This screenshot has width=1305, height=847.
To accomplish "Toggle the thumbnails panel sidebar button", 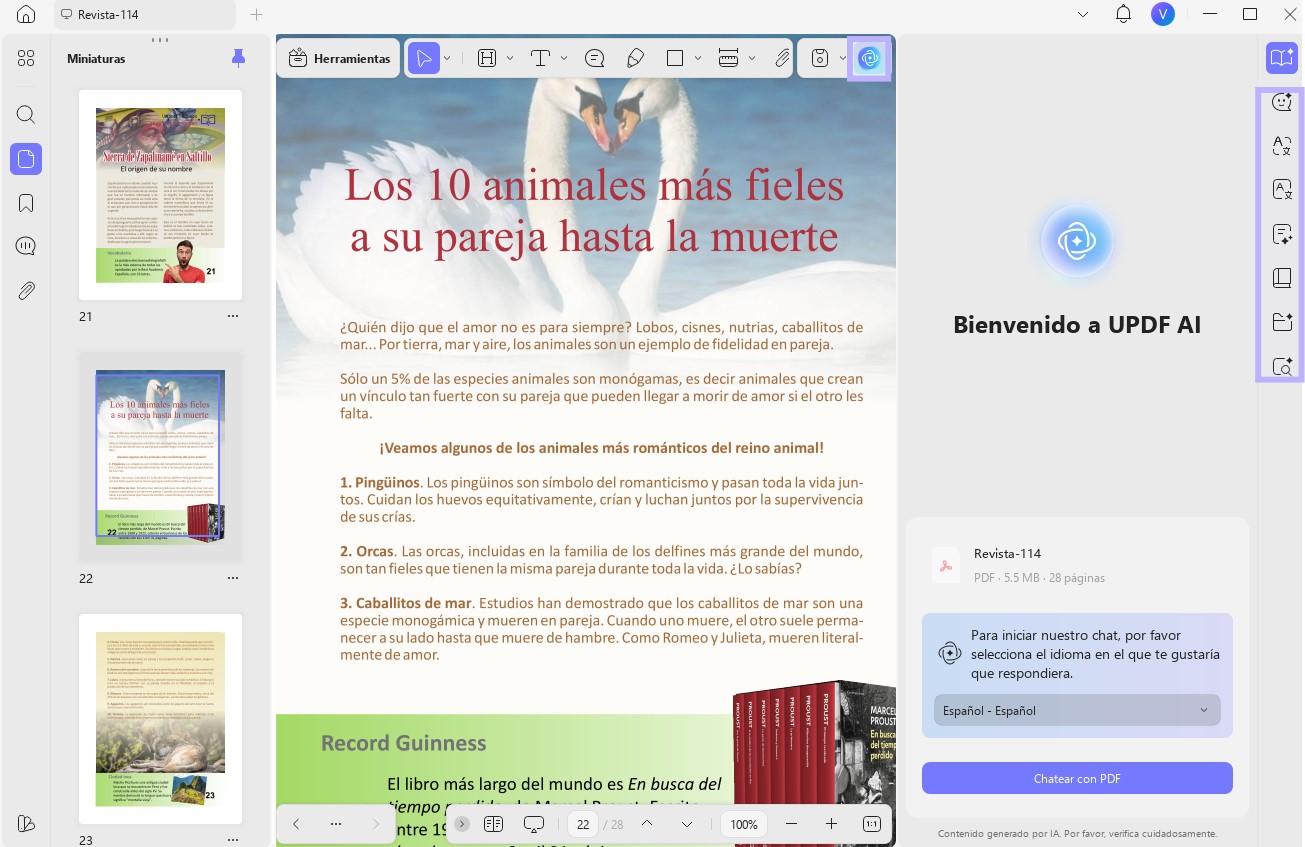I will coord(26,158).
